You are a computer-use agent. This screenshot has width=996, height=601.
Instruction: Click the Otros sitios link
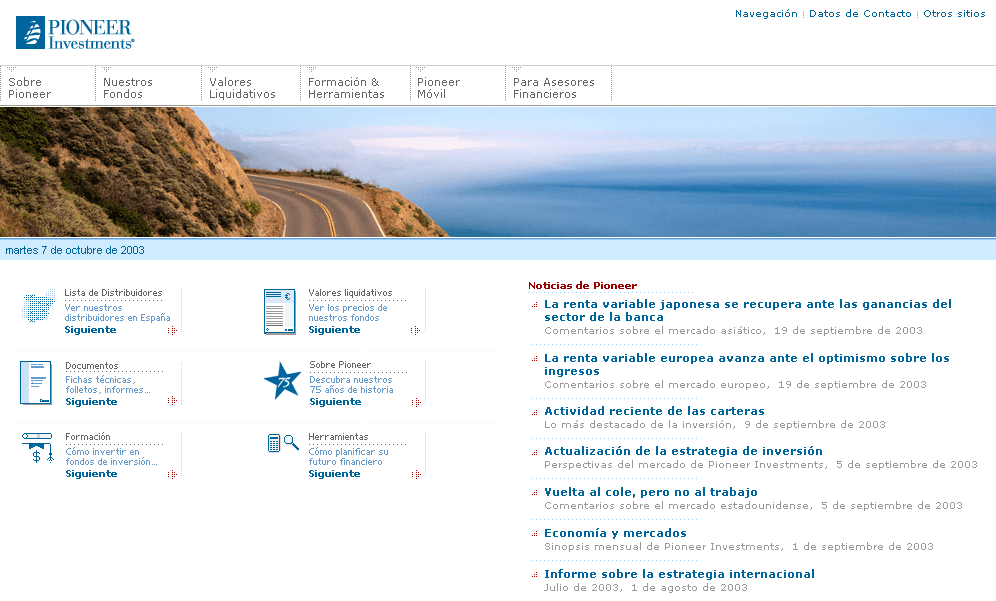point(954,14)
